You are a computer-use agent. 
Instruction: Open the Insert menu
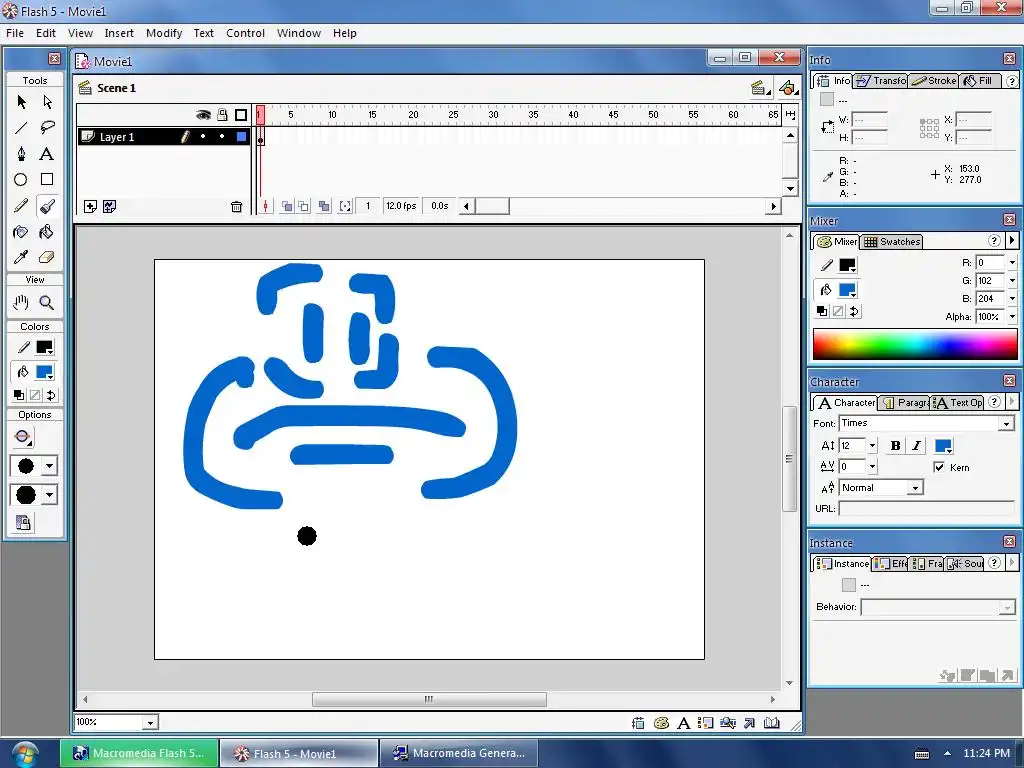[x=119, y=33]
